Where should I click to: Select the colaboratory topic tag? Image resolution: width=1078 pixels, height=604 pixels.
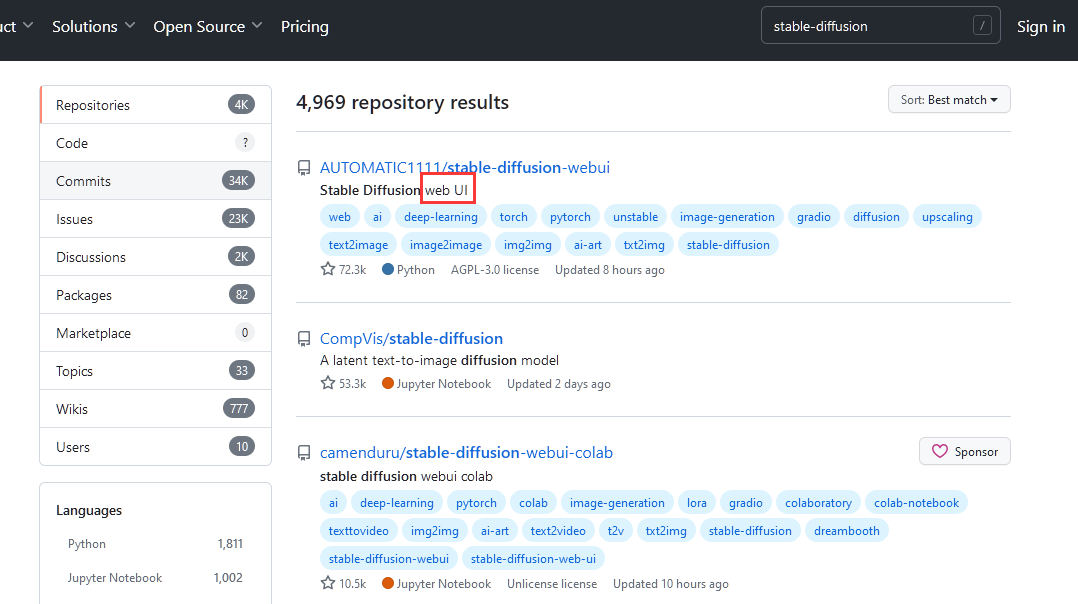[x=818, y=502]
